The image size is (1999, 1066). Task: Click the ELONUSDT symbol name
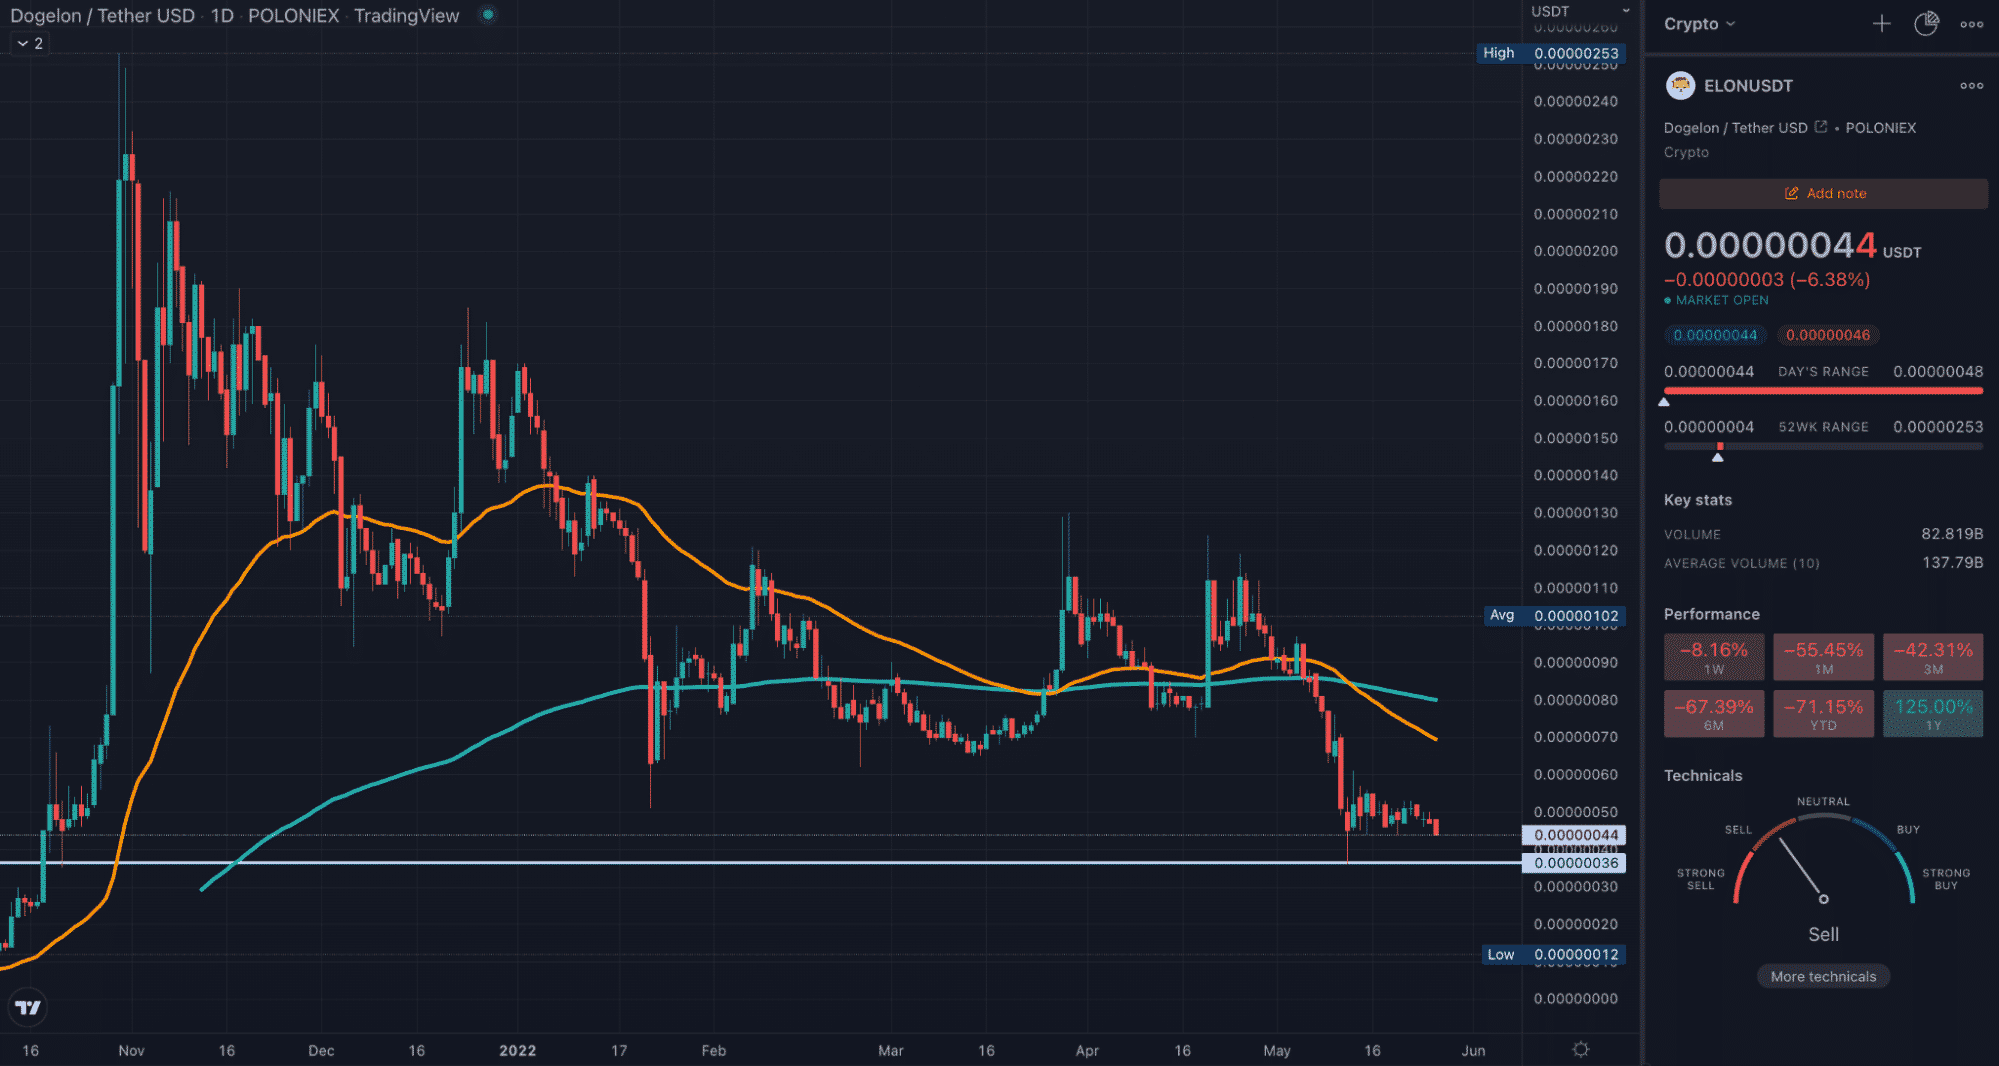tap(1748, 86)
